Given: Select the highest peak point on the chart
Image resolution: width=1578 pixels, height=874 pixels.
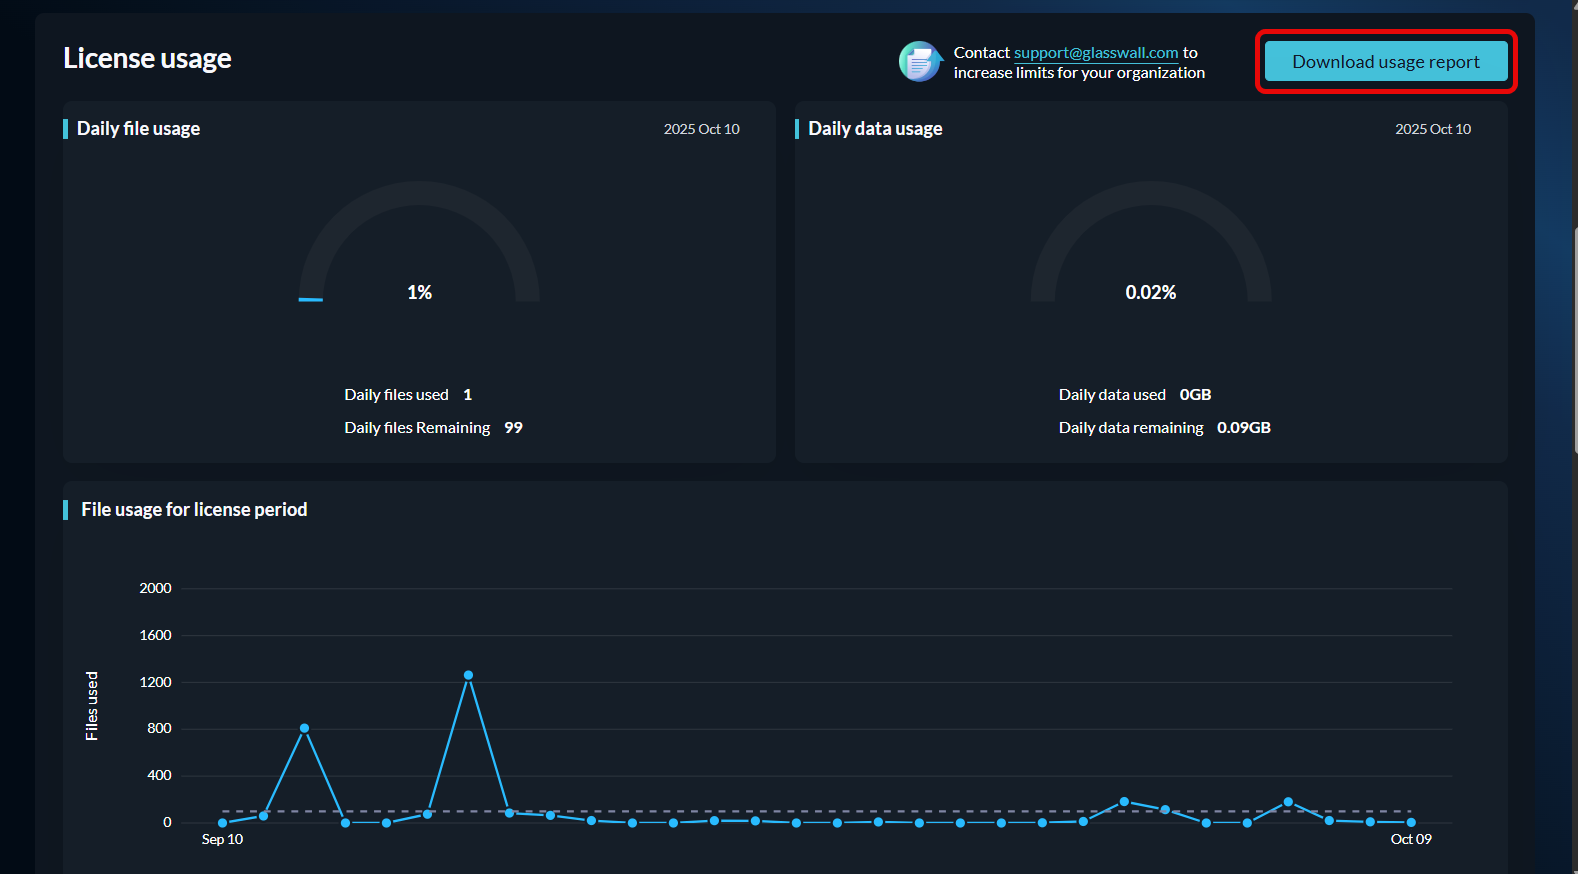Looking at the screenshot, I should click(468, 675).
